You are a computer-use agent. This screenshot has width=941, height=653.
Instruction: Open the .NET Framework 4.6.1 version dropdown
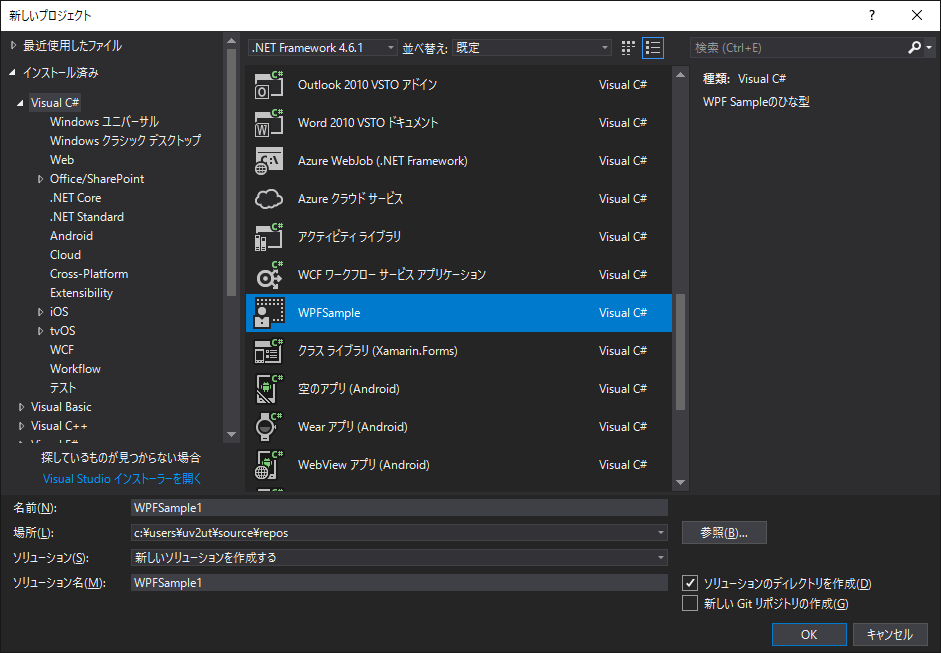(x=323, y=47)
